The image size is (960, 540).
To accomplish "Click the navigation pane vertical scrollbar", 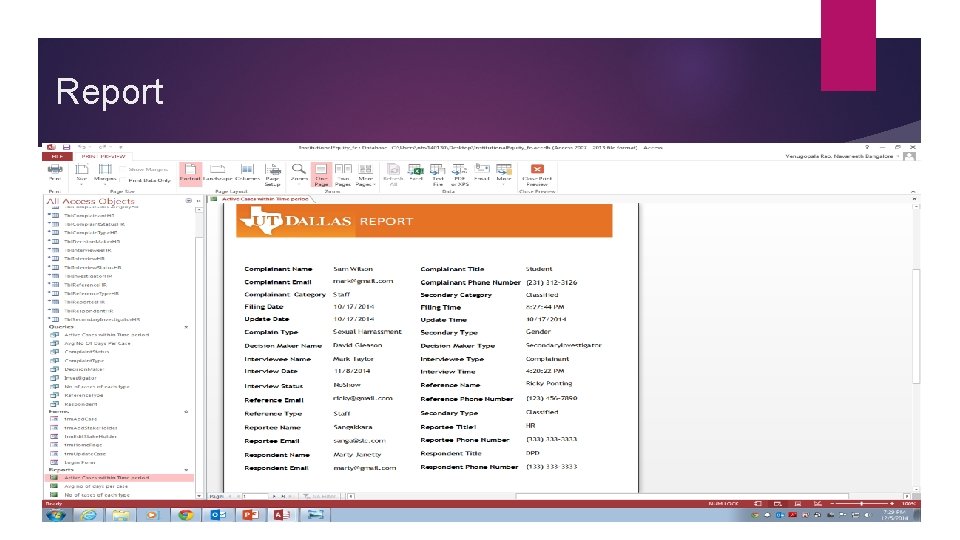I will pyautogui.click(x=199, y=353).
